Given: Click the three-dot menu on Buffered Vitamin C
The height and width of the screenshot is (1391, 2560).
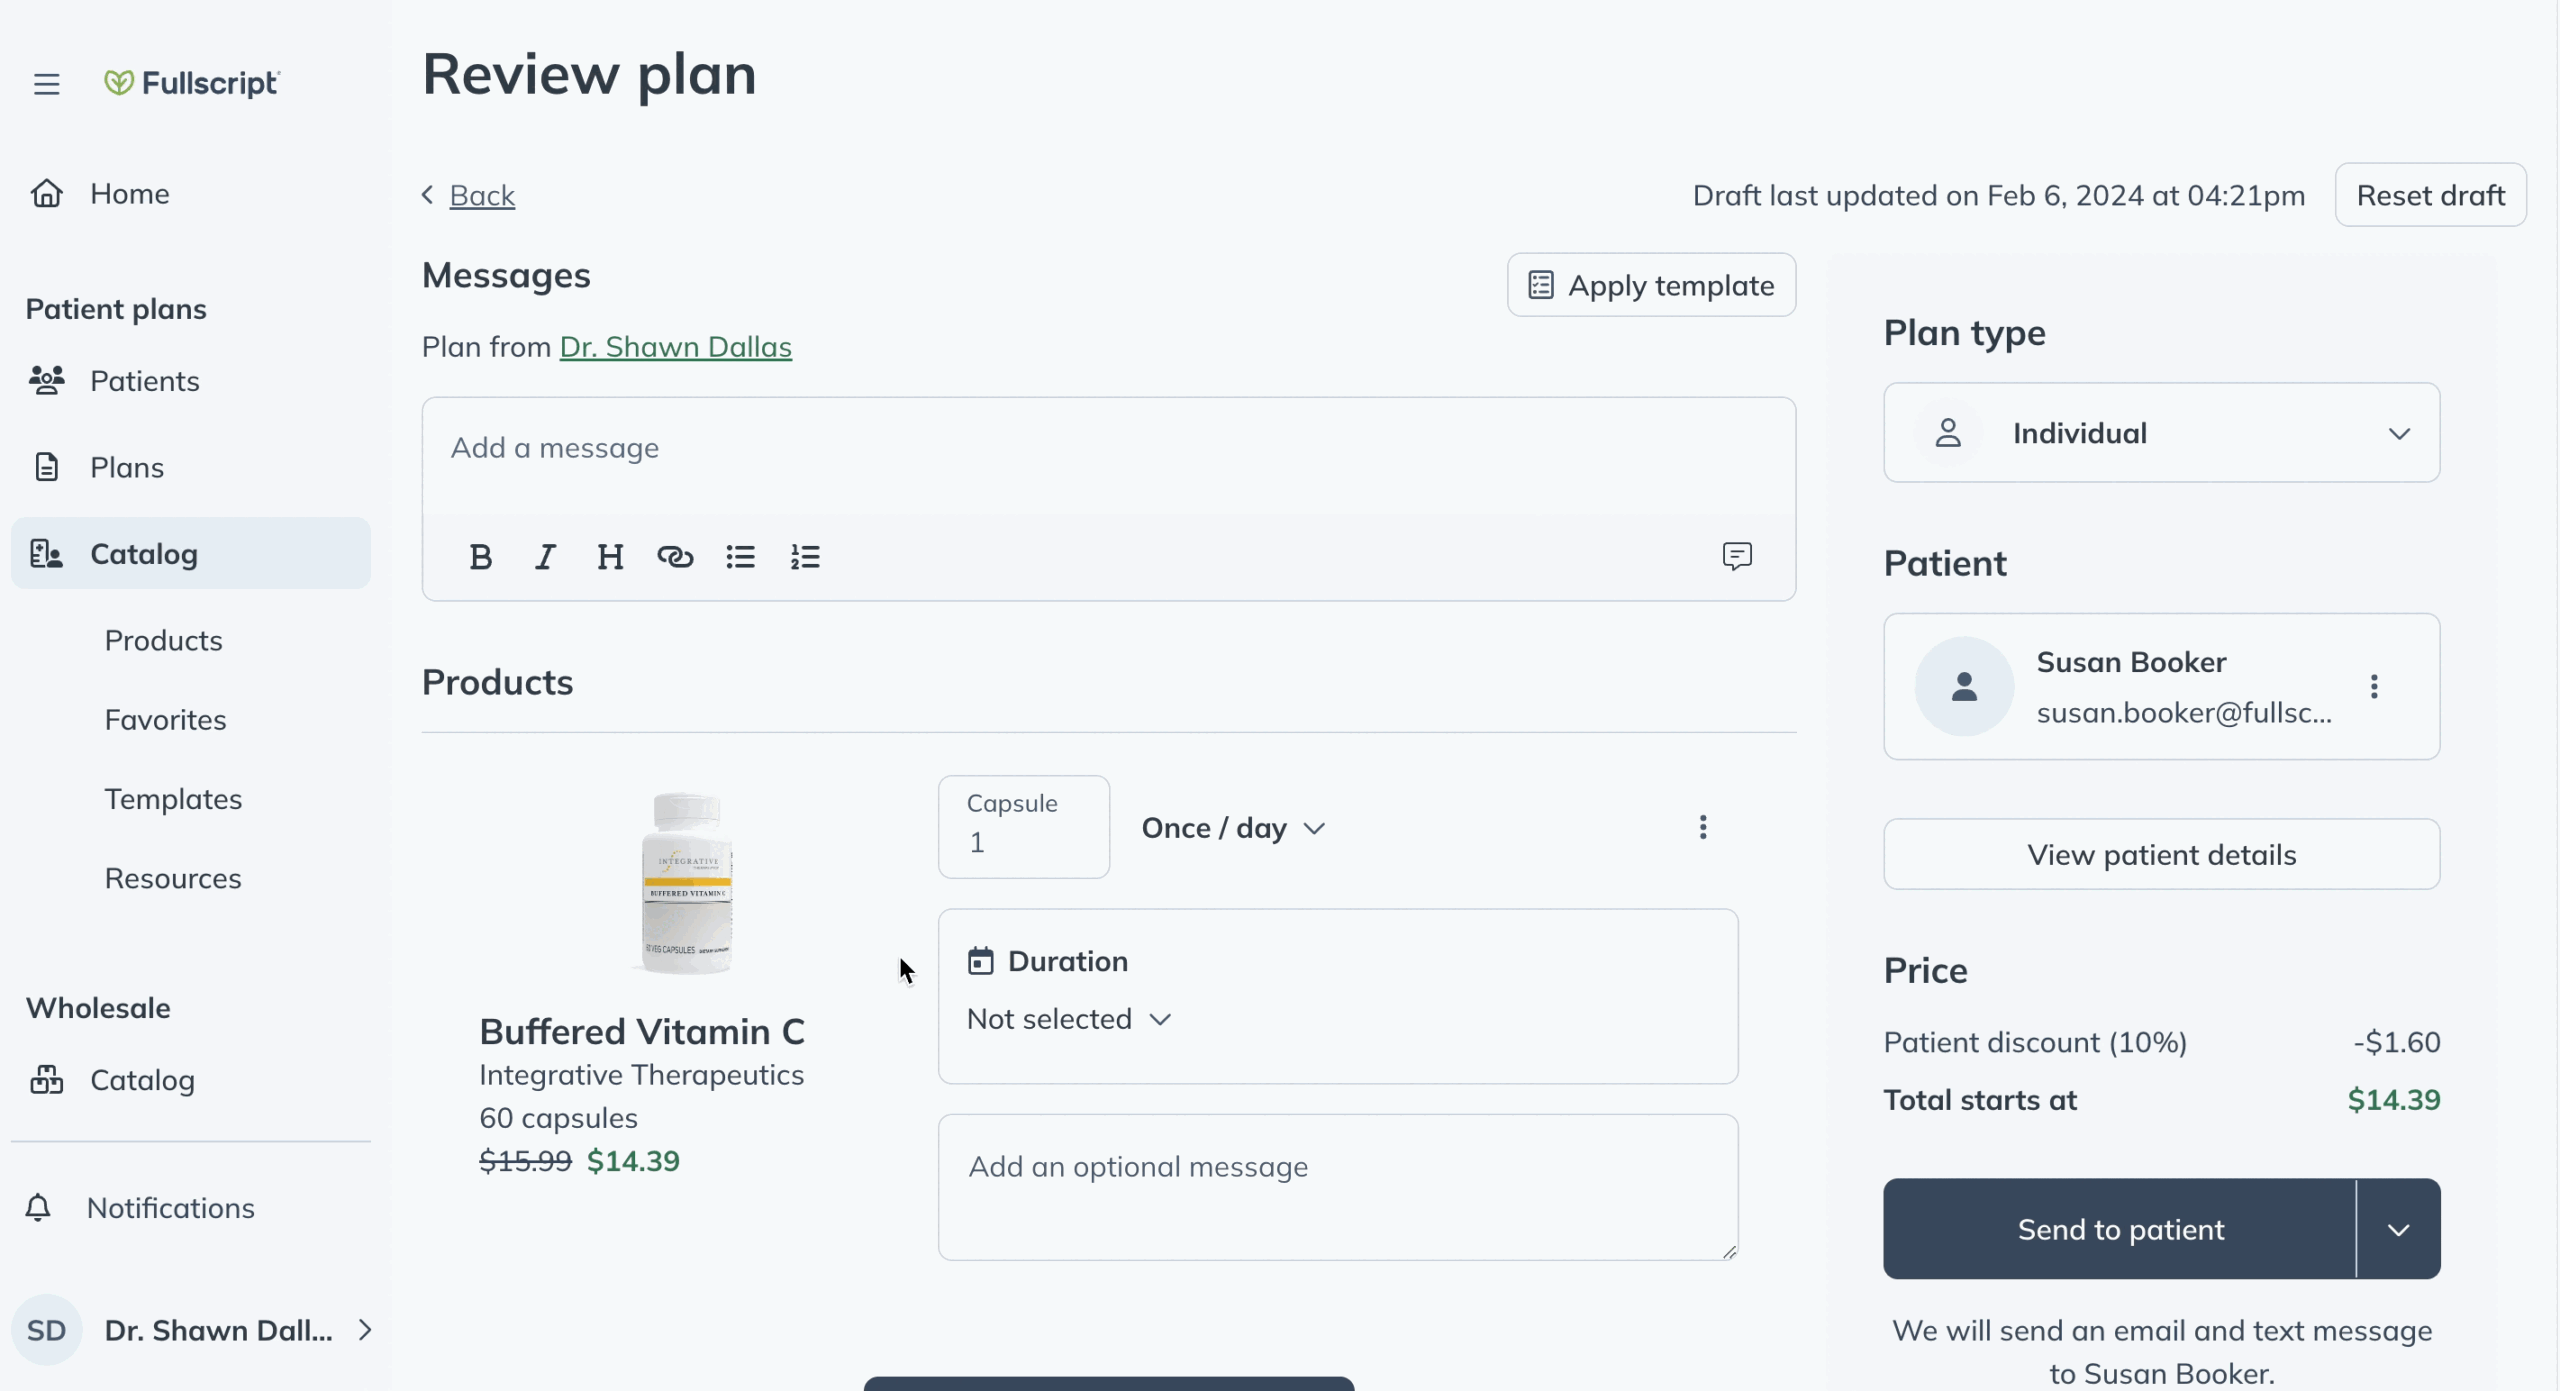Looking at the screenshot, I should pos(1702,827).
